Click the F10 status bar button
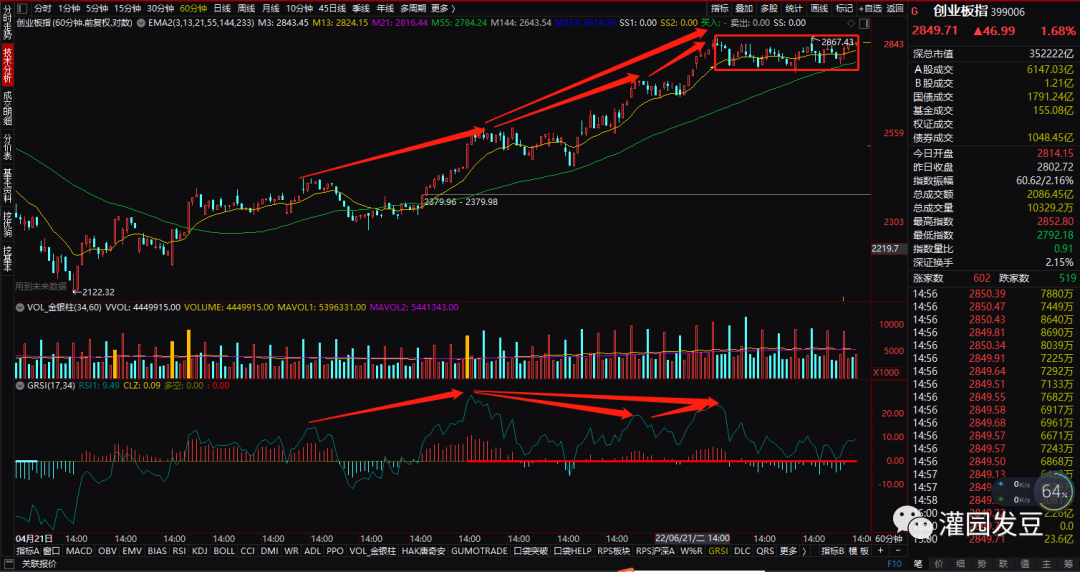 (x=895, y=564)
